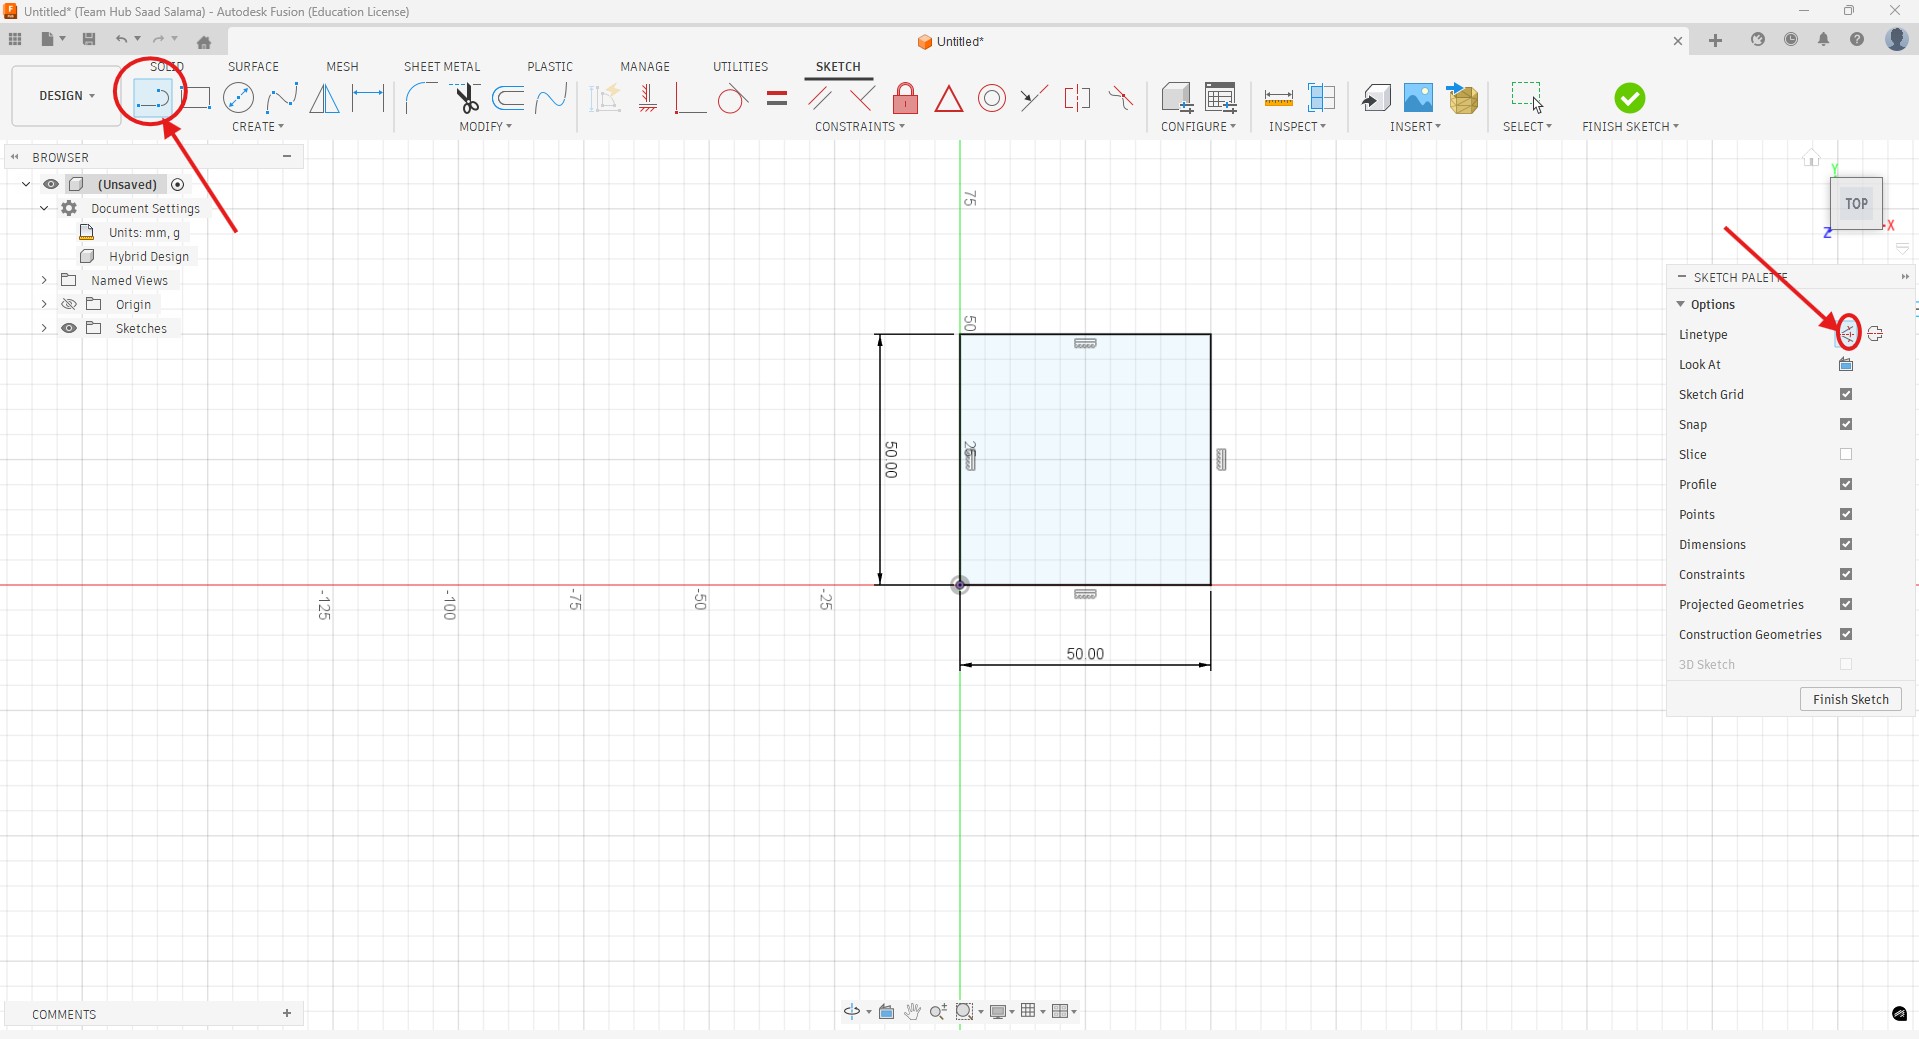Screen dimensions: 1919x1039
Task: Click Finish Sketch button in Sketch Palette
Action: click(1850, 699)
